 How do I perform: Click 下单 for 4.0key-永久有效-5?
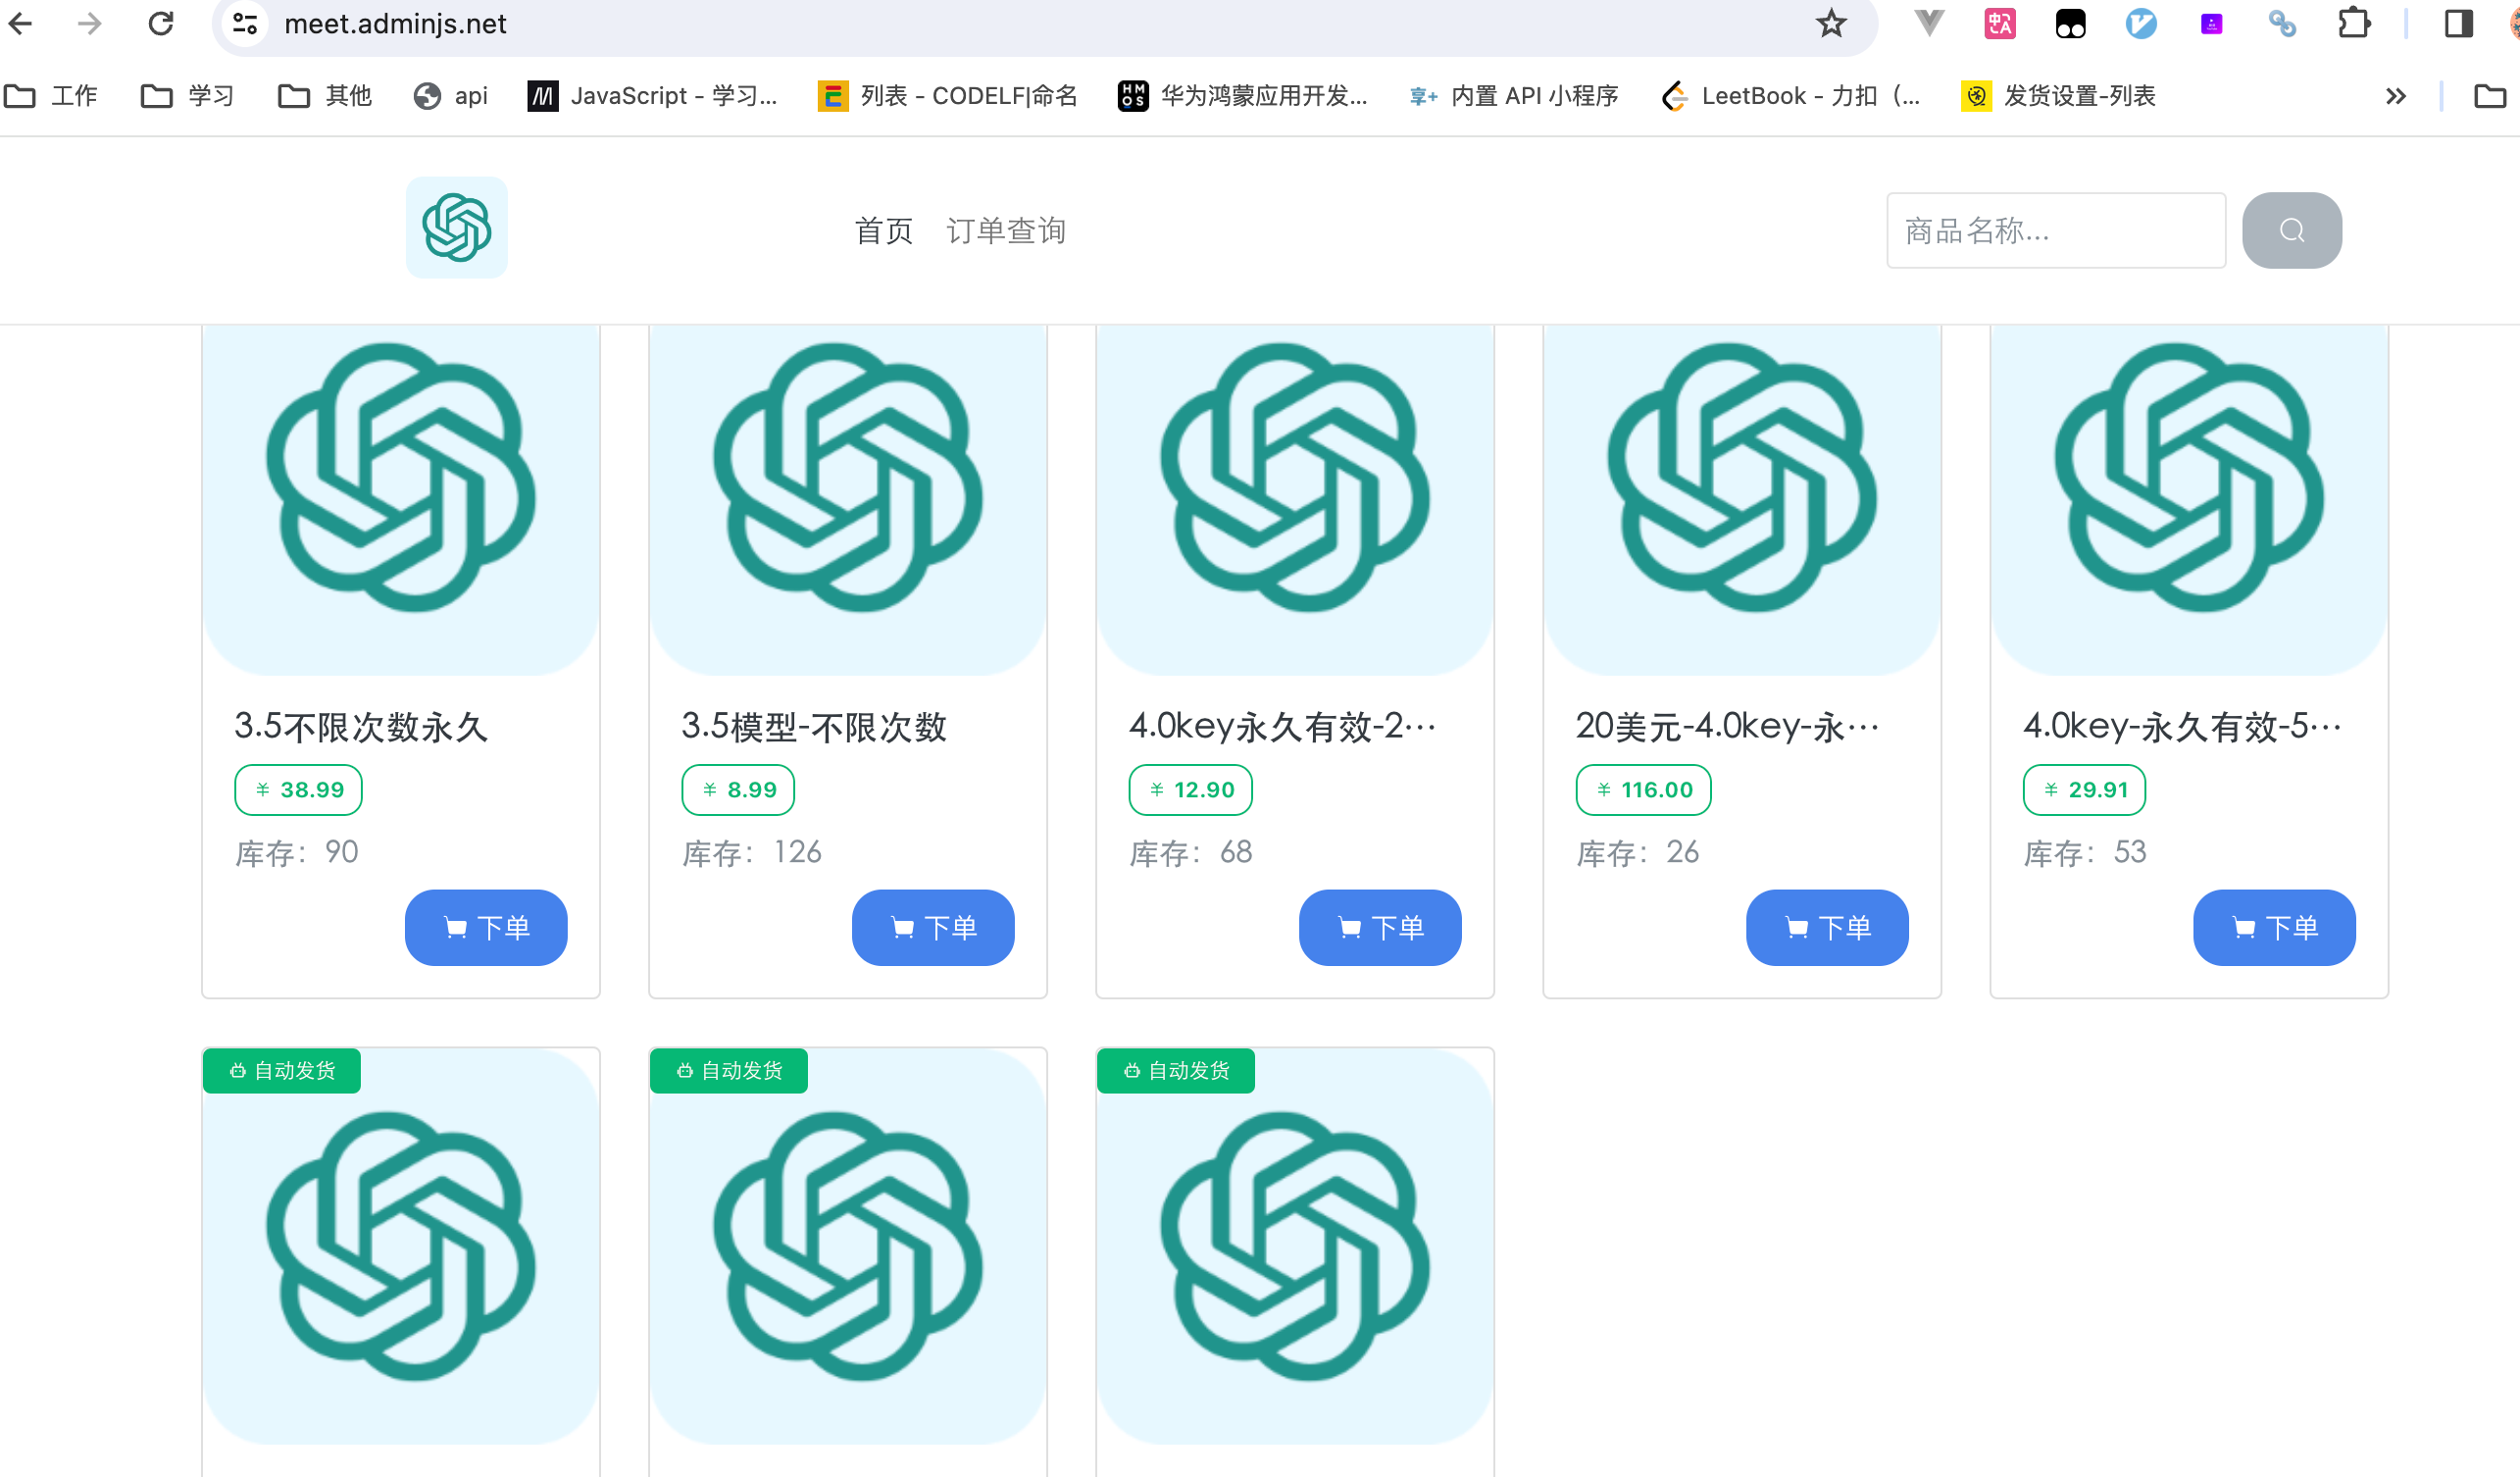2273,927
